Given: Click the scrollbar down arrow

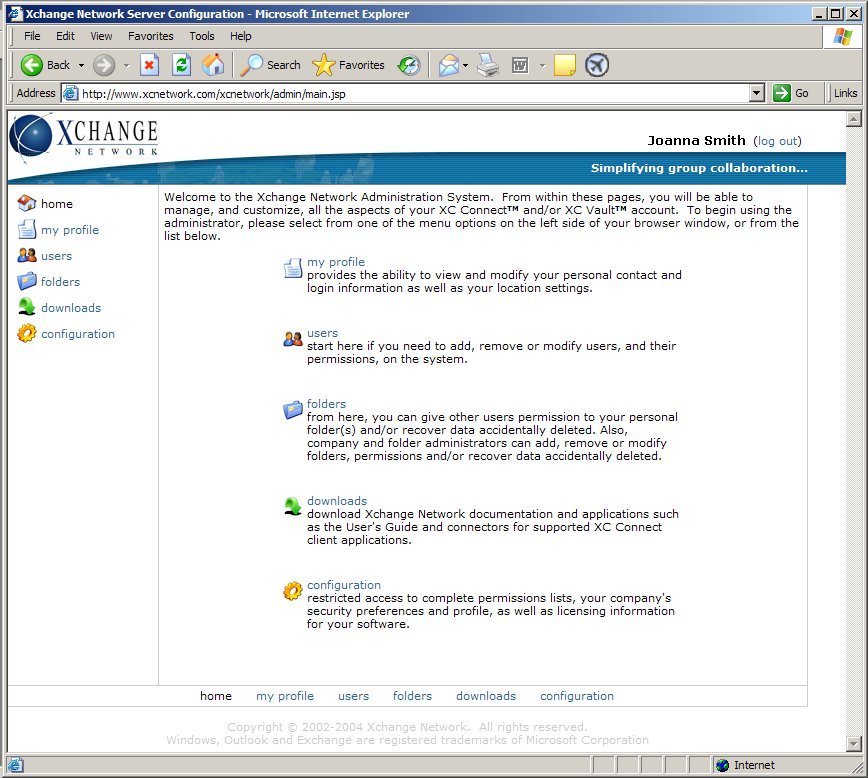Looking at the screenshot, I should 854,744.
